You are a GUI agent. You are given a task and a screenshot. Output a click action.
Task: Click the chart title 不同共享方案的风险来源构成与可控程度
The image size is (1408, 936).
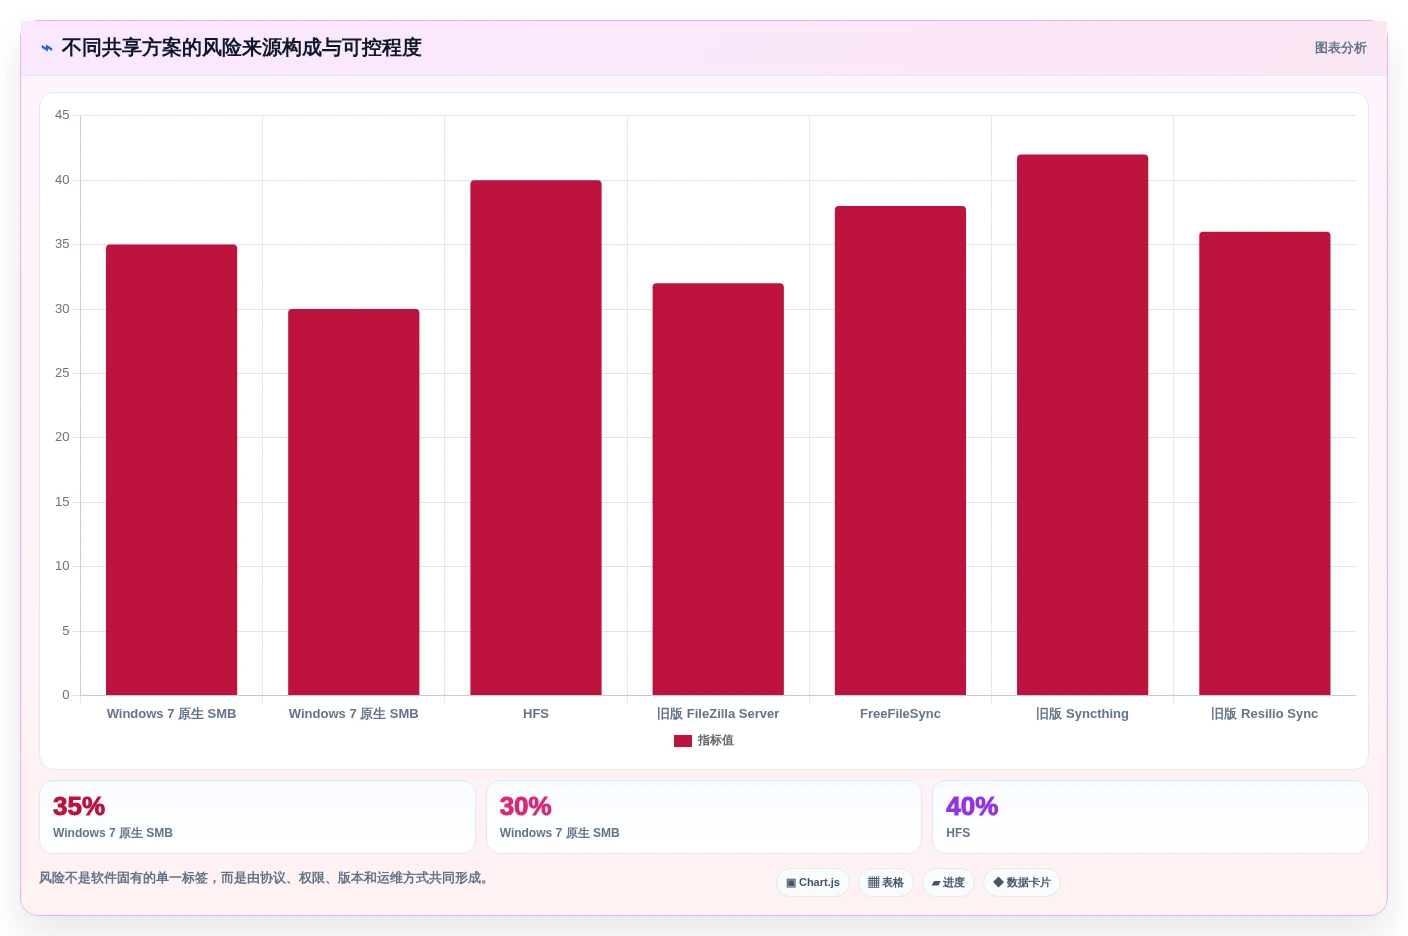[241, 48]
